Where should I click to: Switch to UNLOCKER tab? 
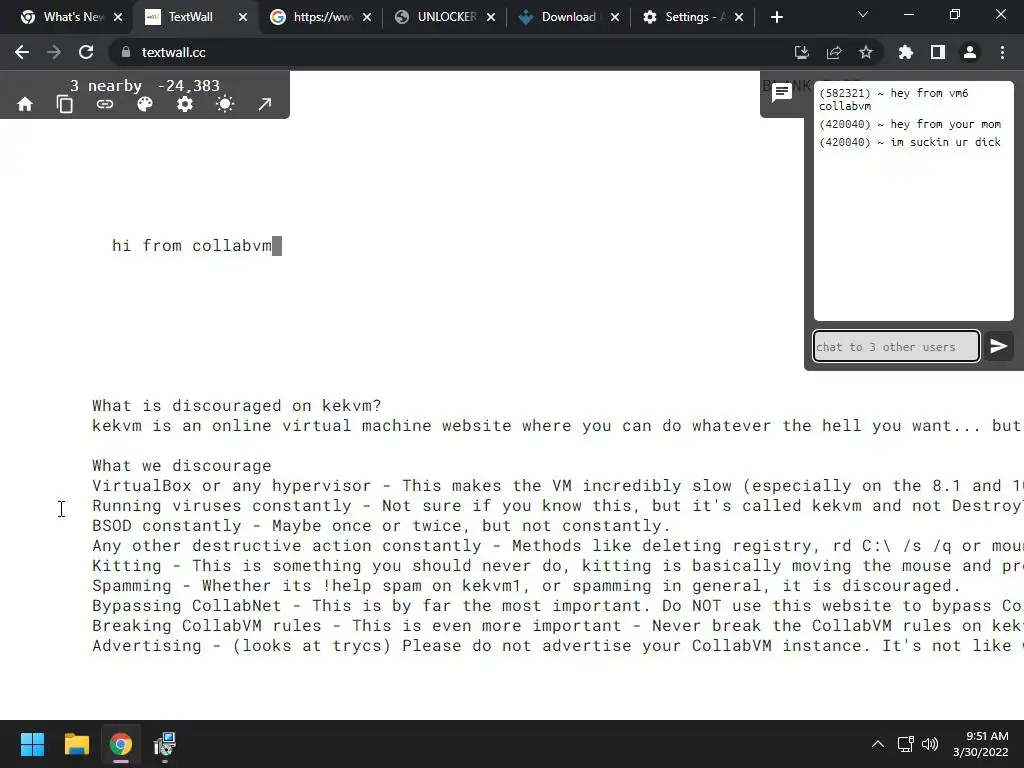(445, 17)
